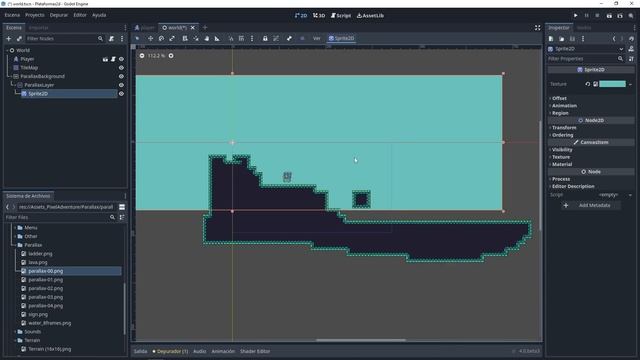Expand the Material property group
Screen dimensions: 640x360
[561, 164]
